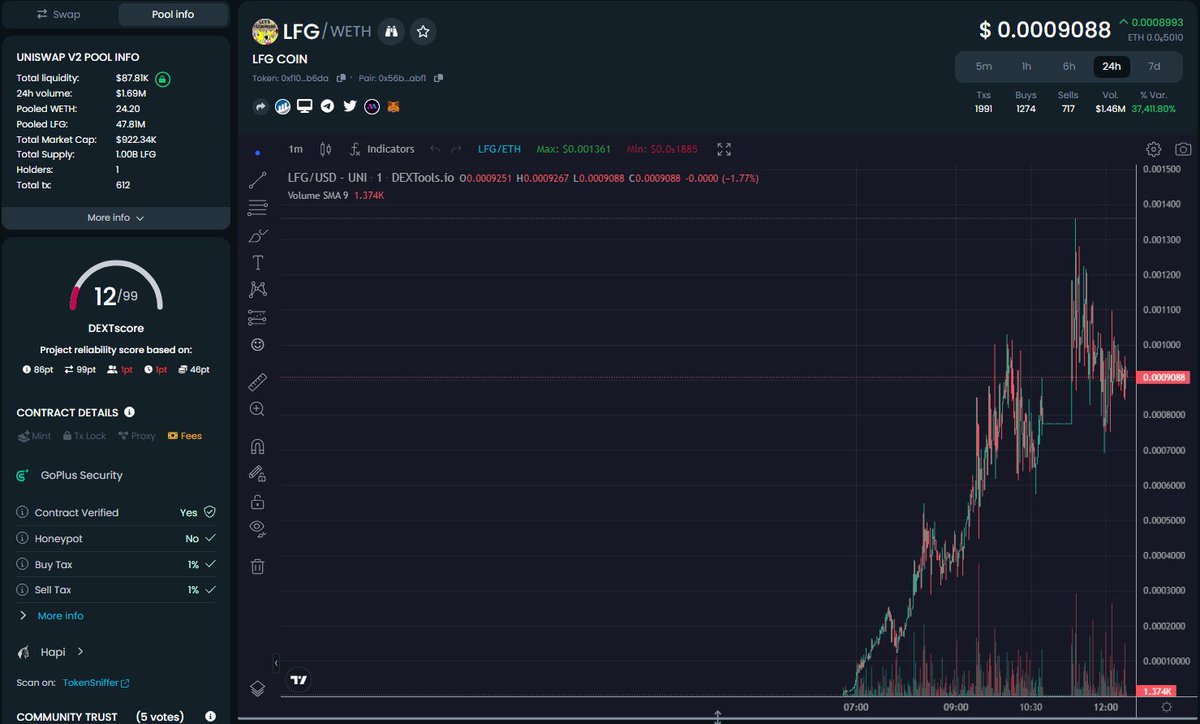The height and width of the screenshot is (724, 1200).
Task: Enter fullscreen chart mode
Action: 724,149
